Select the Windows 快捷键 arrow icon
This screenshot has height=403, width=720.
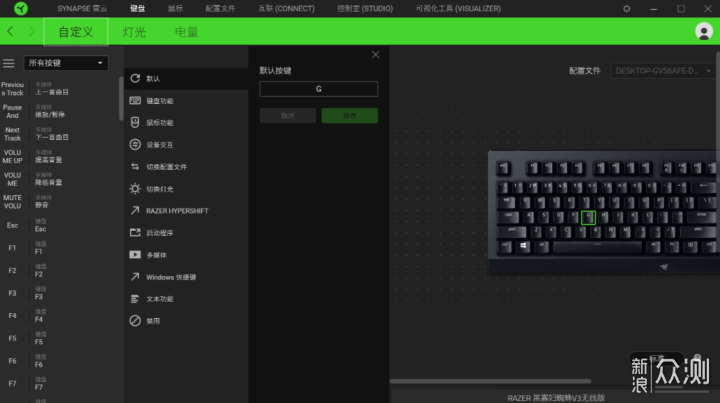(x=135, y=277)
